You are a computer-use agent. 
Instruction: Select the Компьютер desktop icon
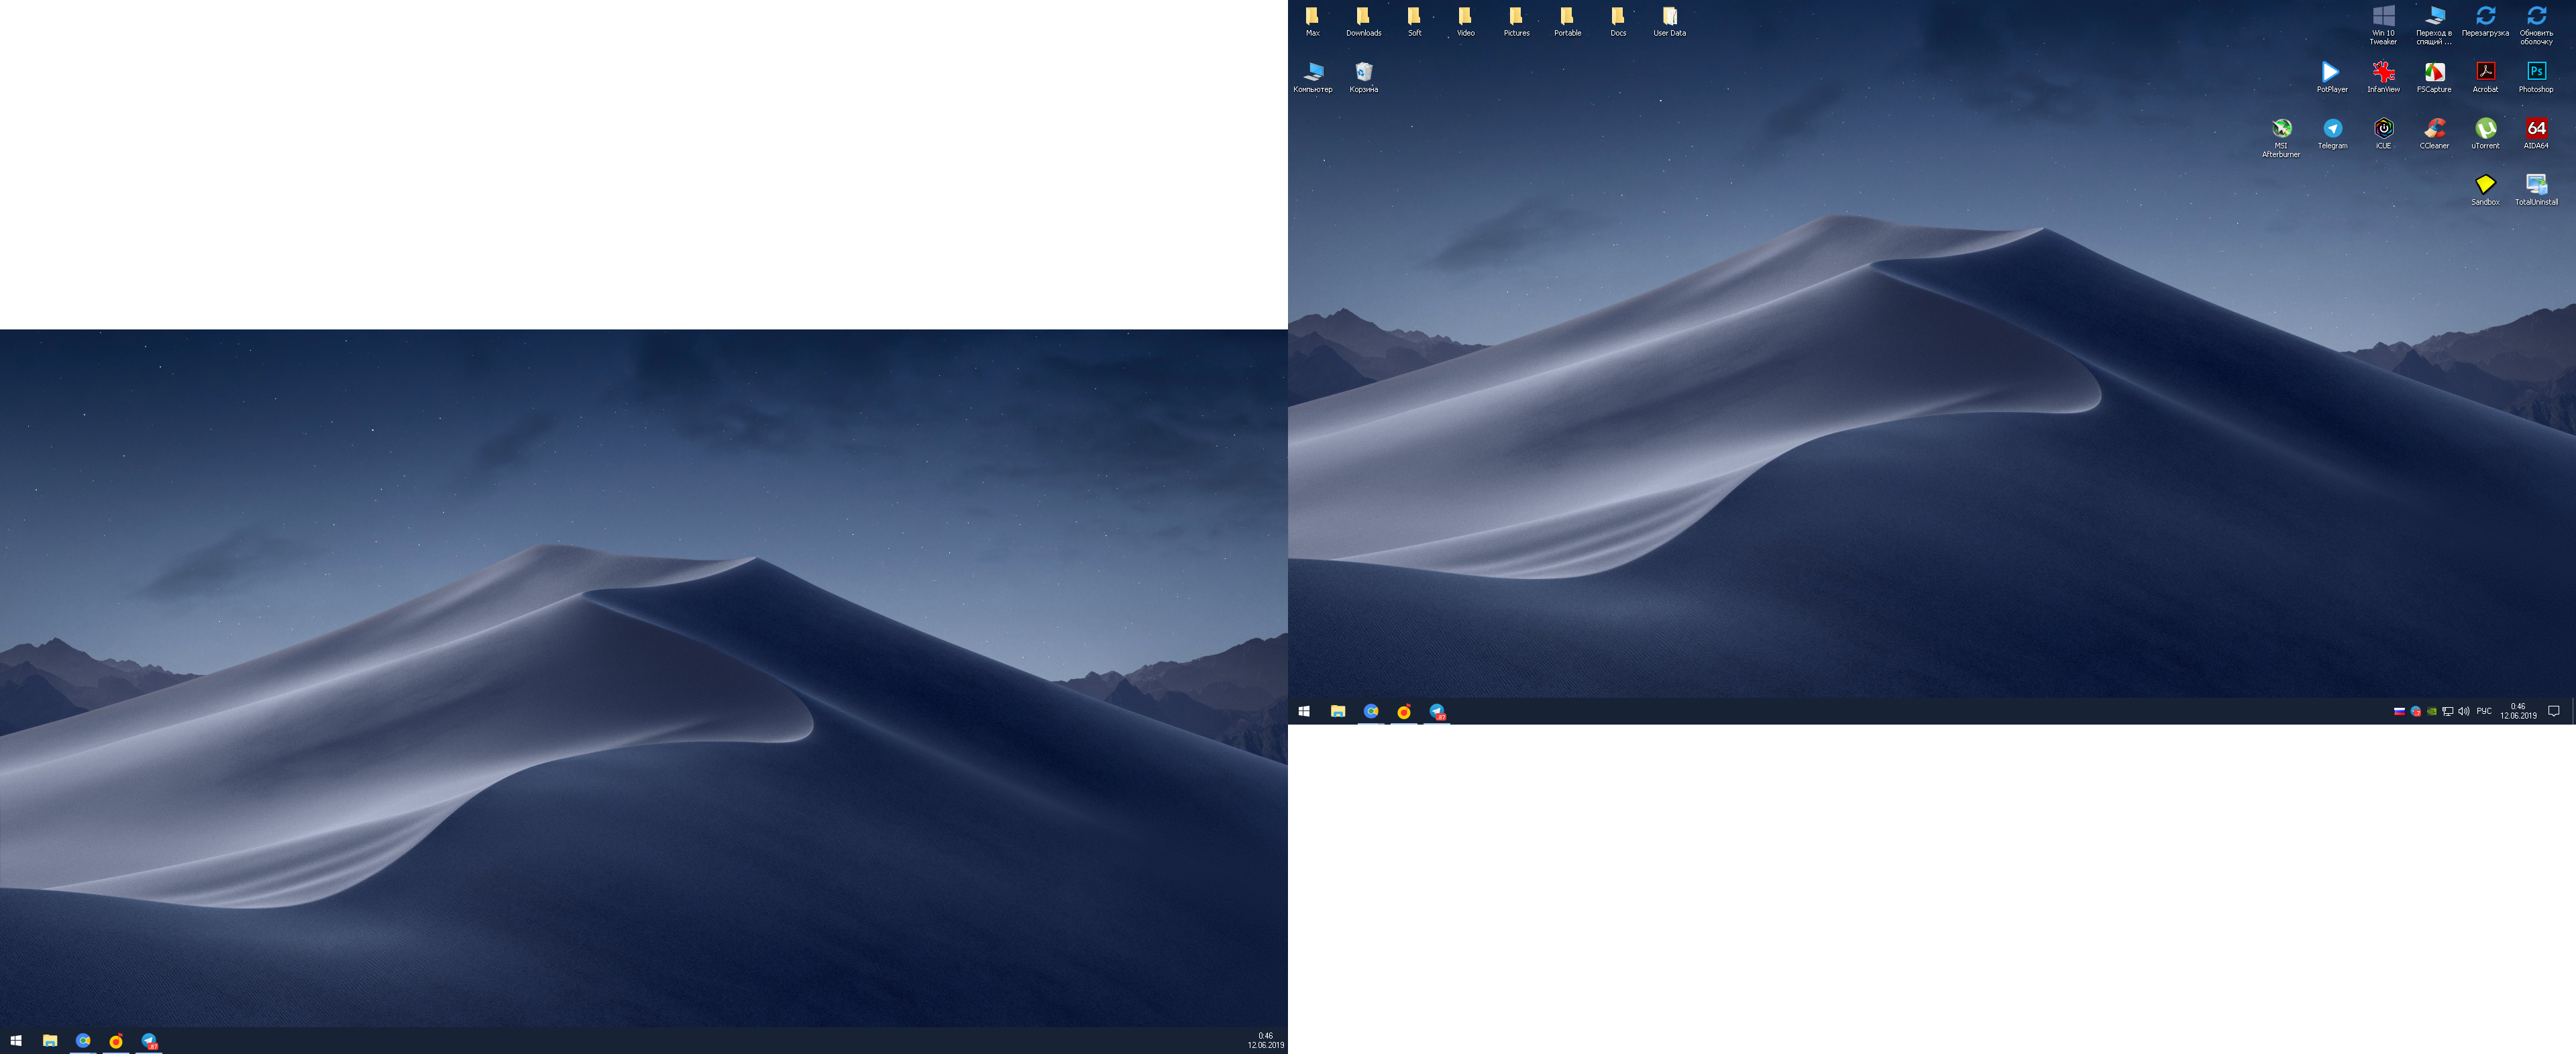tap(1312, 78)
